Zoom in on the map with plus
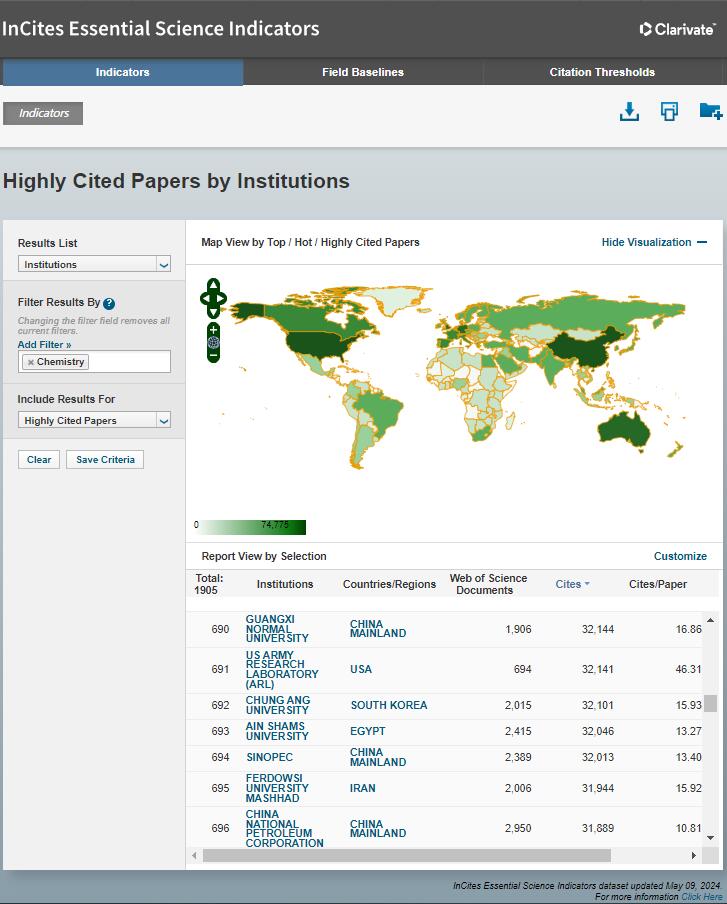 pyautogui.click(x=213, y=330)
